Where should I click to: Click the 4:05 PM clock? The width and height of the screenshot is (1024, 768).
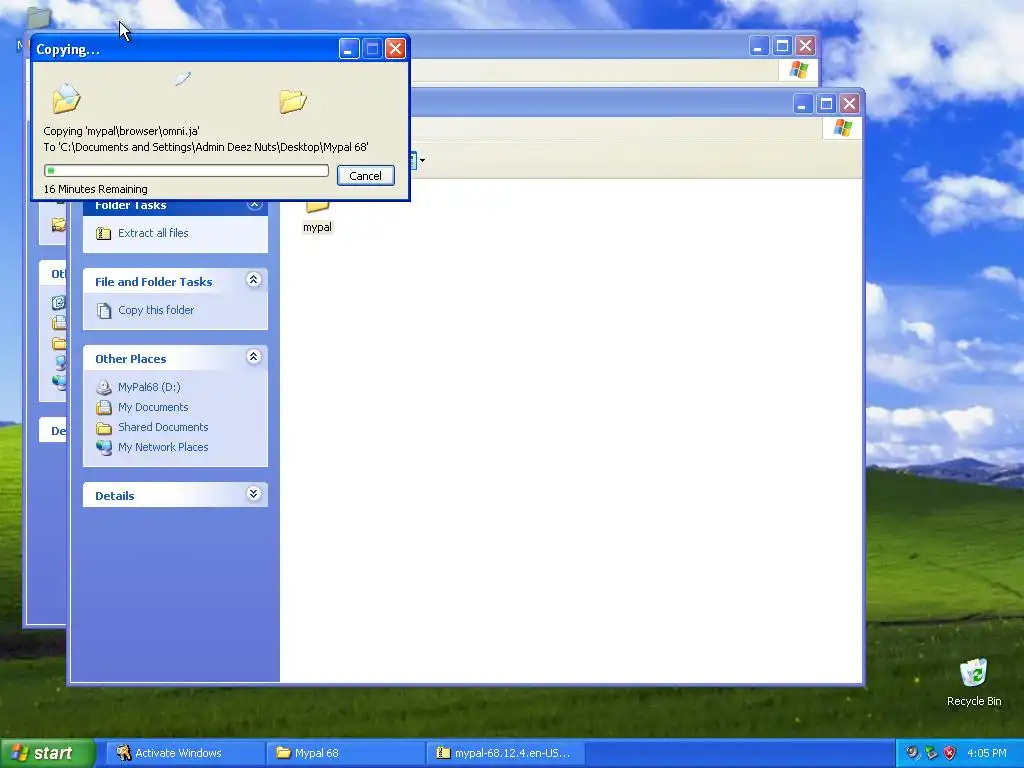(x=987, y=753)
